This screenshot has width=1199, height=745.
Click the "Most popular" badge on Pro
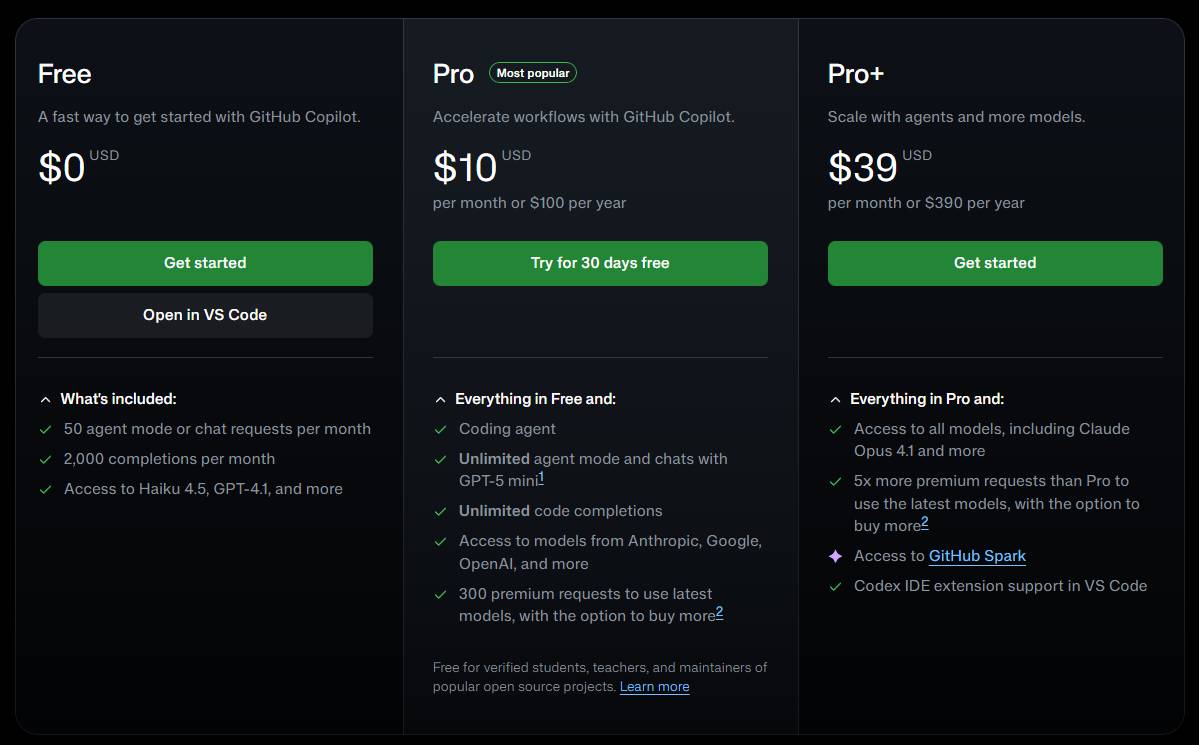[533, 72]
